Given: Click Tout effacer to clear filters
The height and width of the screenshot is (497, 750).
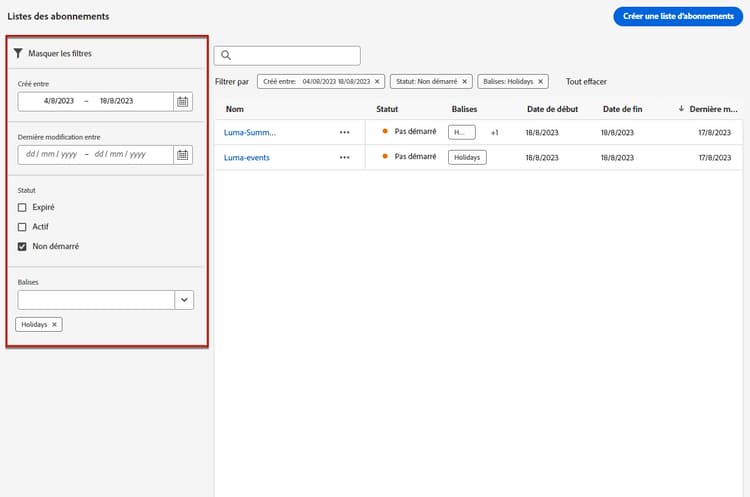Looking at the screenshot, I should click(586, 81).
